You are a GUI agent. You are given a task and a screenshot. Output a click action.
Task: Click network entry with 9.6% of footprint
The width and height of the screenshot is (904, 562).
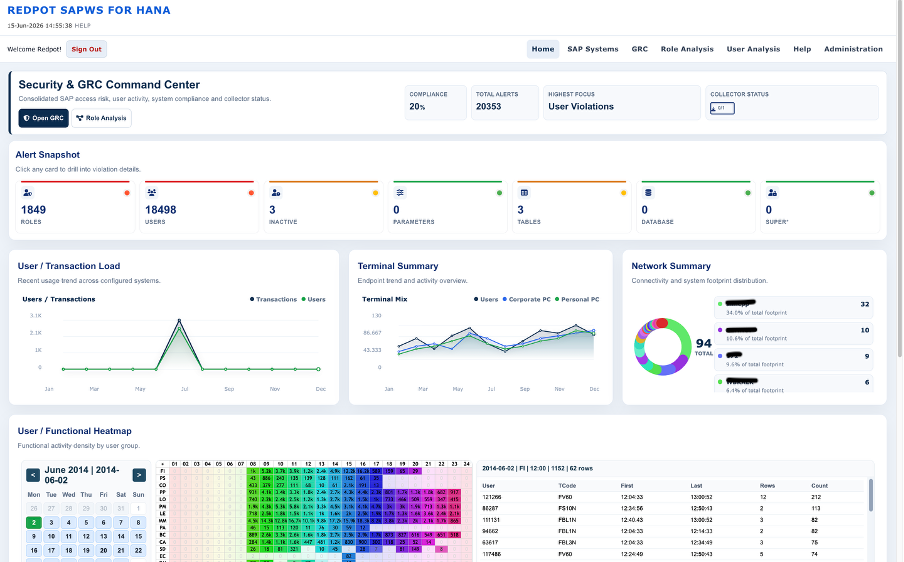[x=793, y=360]
